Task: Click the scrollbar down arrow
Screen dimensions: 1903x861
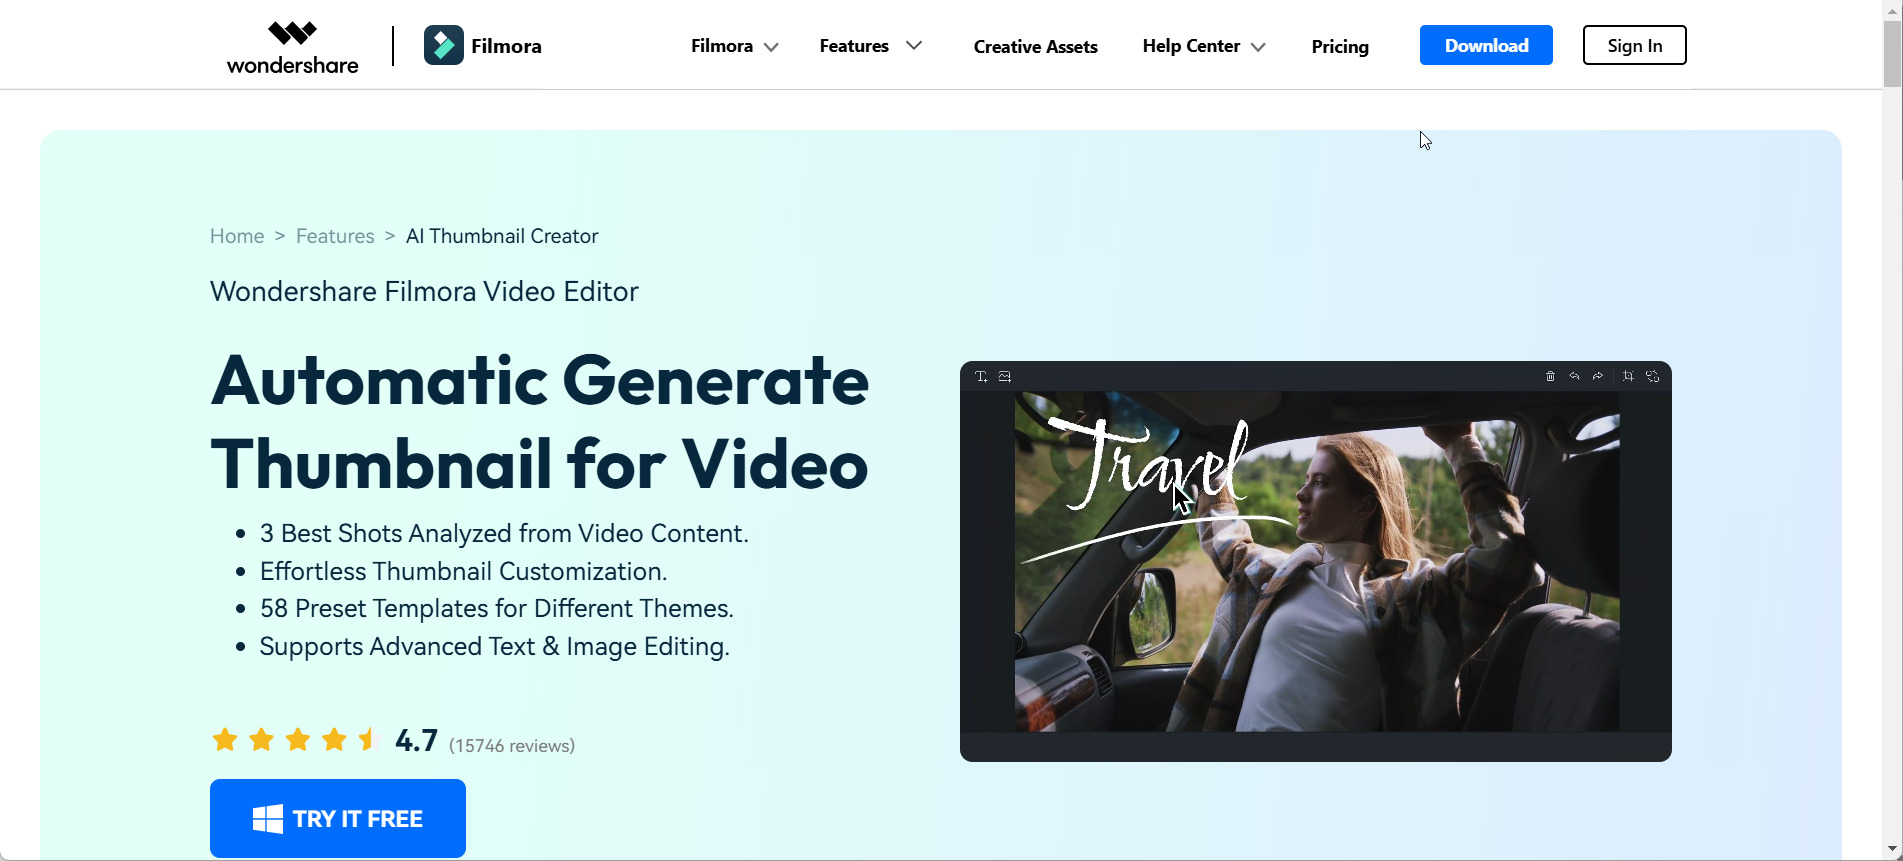Action: 1892,850
